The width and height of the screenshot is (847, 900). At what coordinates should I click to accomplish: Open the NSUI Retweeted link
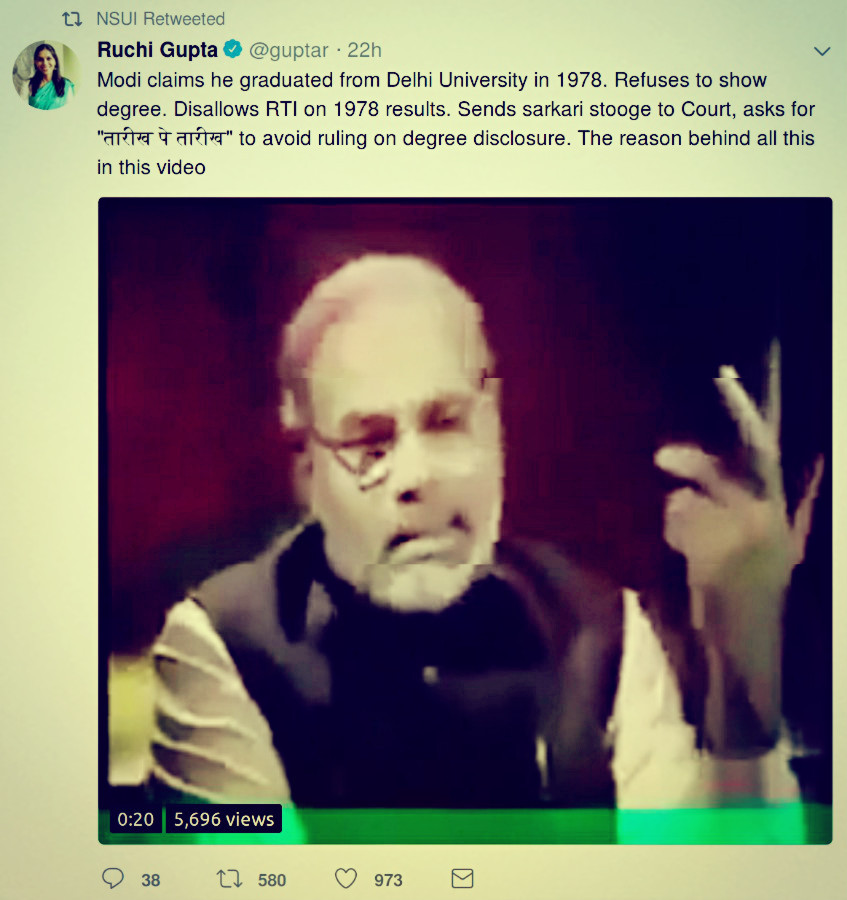pyautogui.click(x=160, y=19)
